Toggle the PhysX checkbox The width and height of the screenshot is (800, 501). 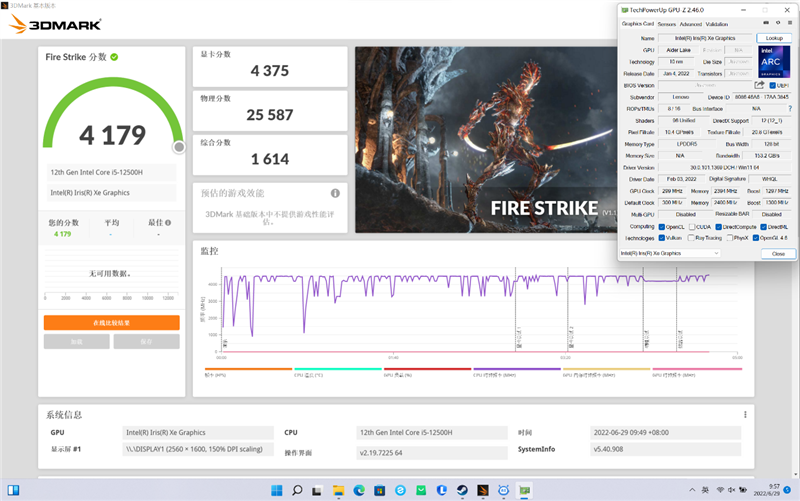(730, 238)
